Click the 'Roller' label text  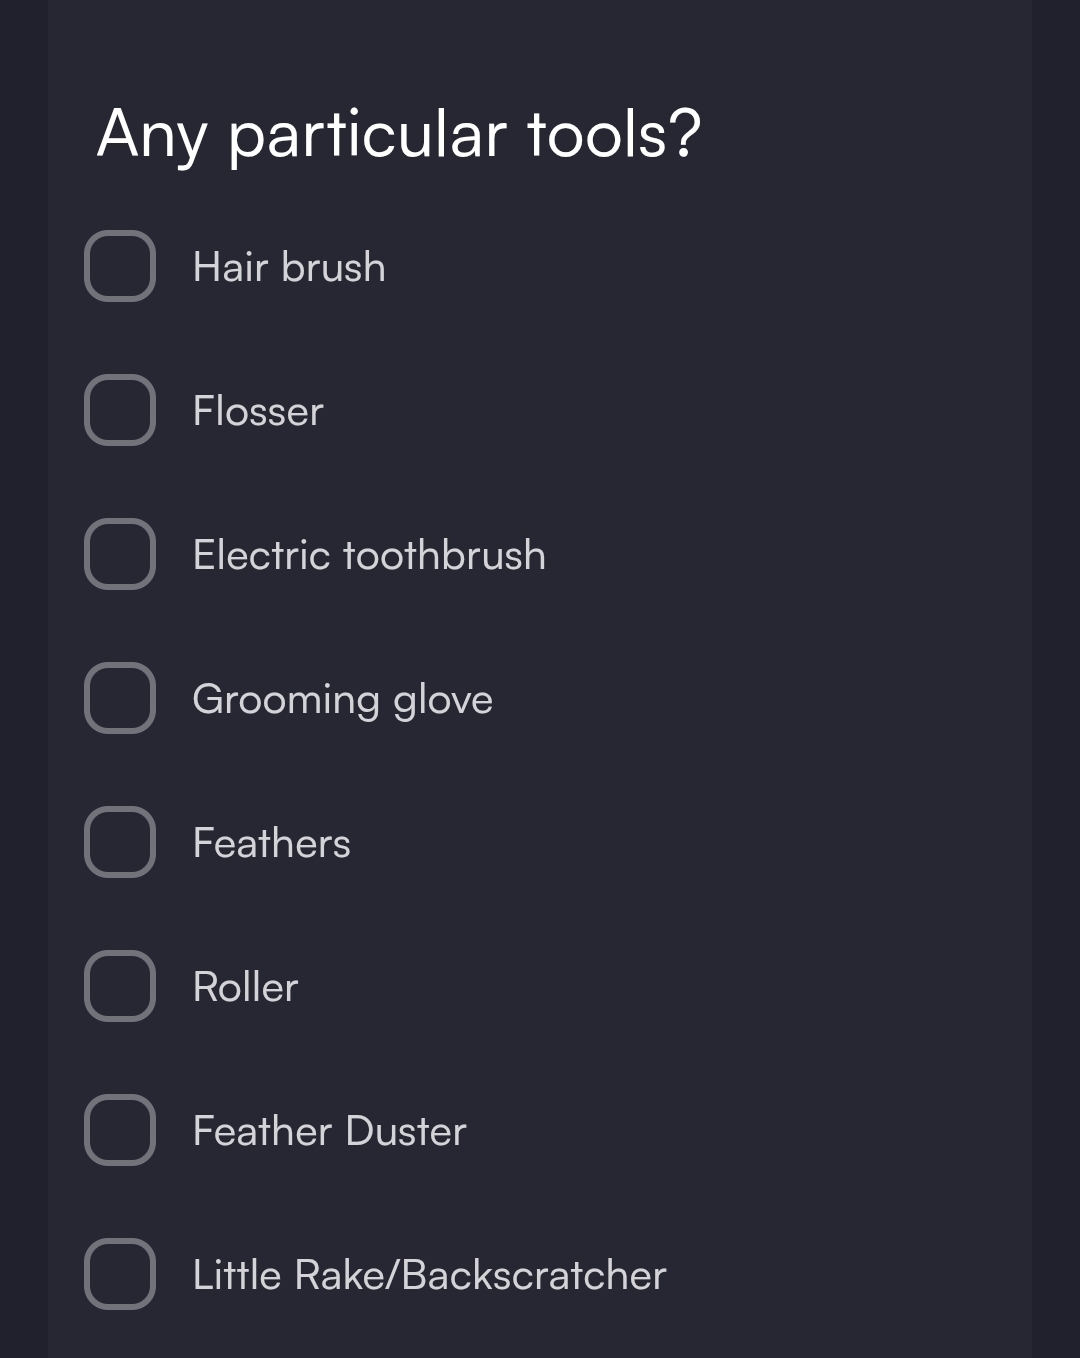[x=245, y=988]
